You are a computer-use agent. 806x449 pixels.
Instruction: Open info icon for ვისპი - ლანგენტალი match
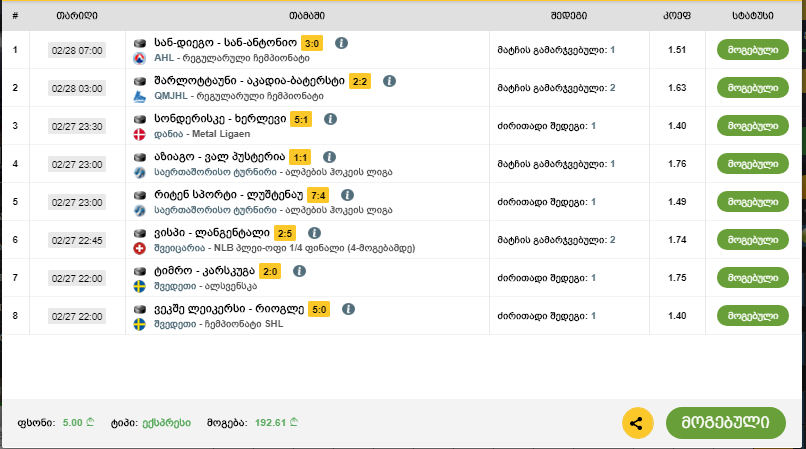[314, 234]
